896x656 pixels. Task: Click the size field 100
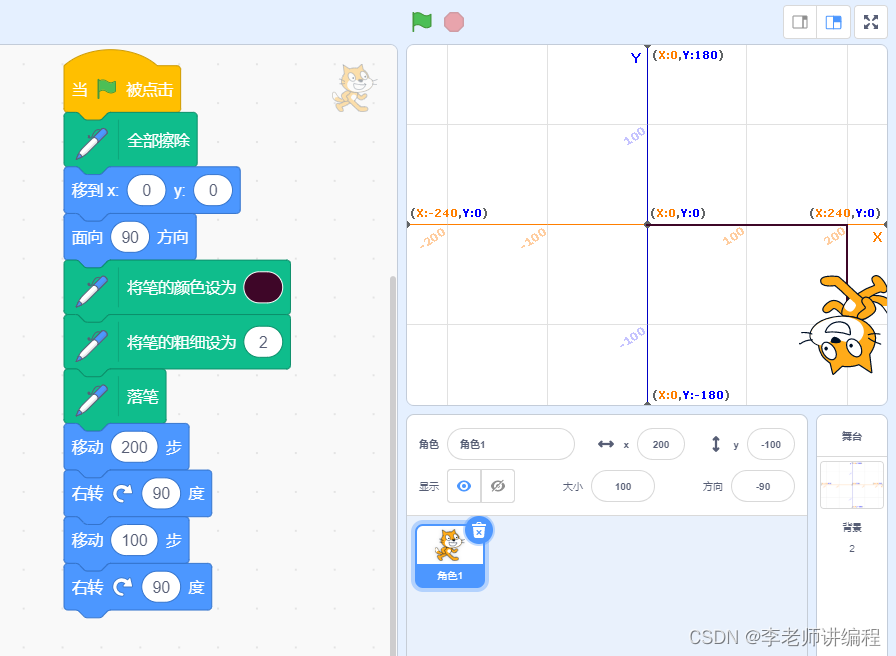623,486
